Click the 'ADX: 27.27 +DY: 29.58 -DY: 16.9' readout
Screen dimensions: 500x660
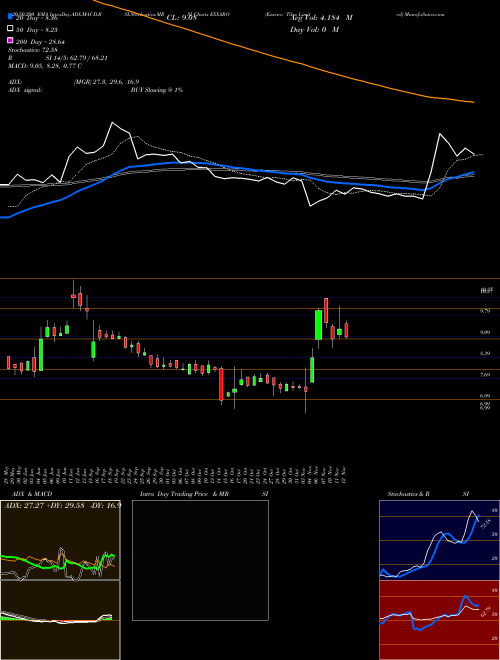[62, 505]
